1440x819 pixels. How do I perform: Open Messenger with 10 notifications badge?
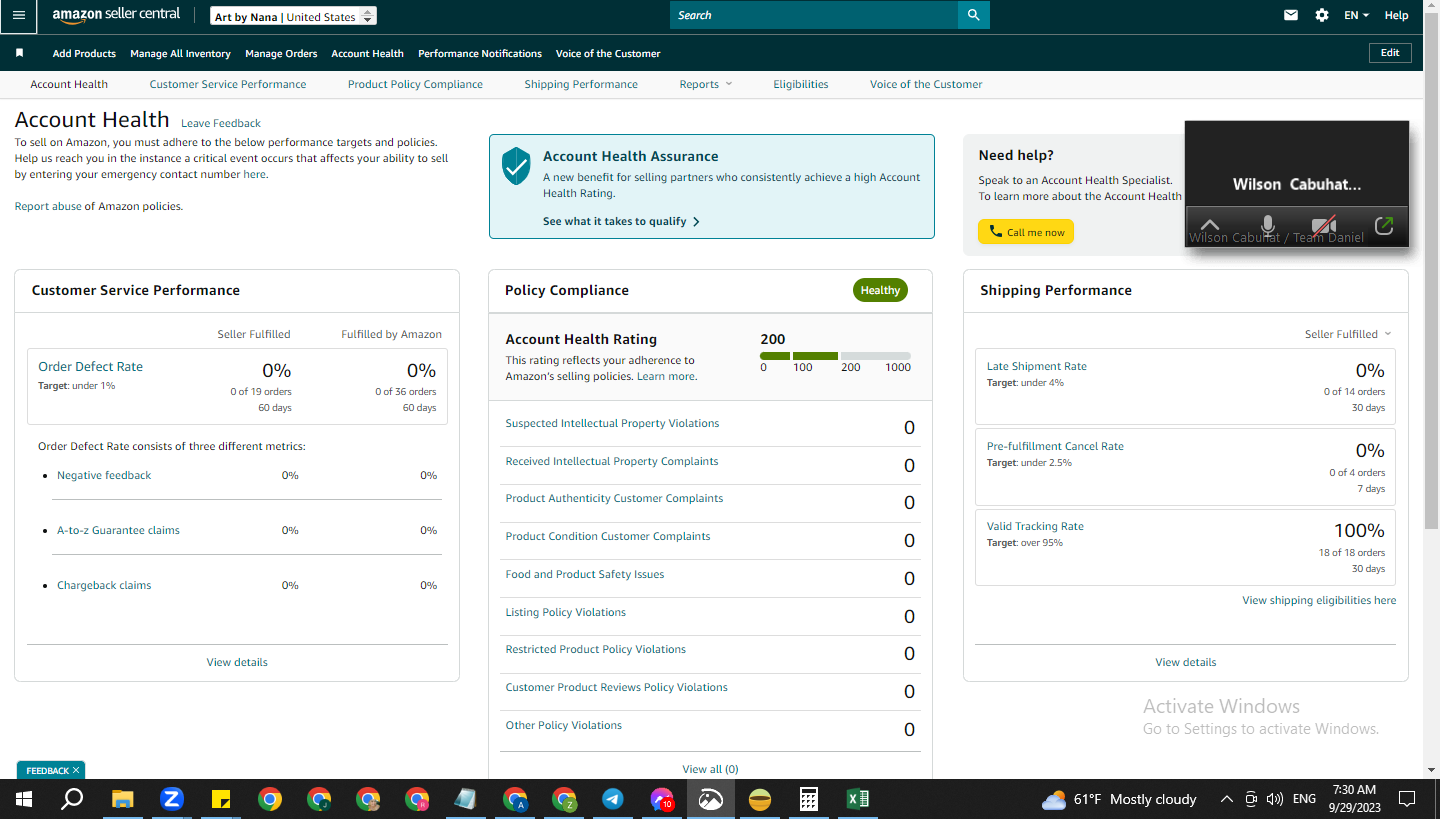click(x=662, y=799)
